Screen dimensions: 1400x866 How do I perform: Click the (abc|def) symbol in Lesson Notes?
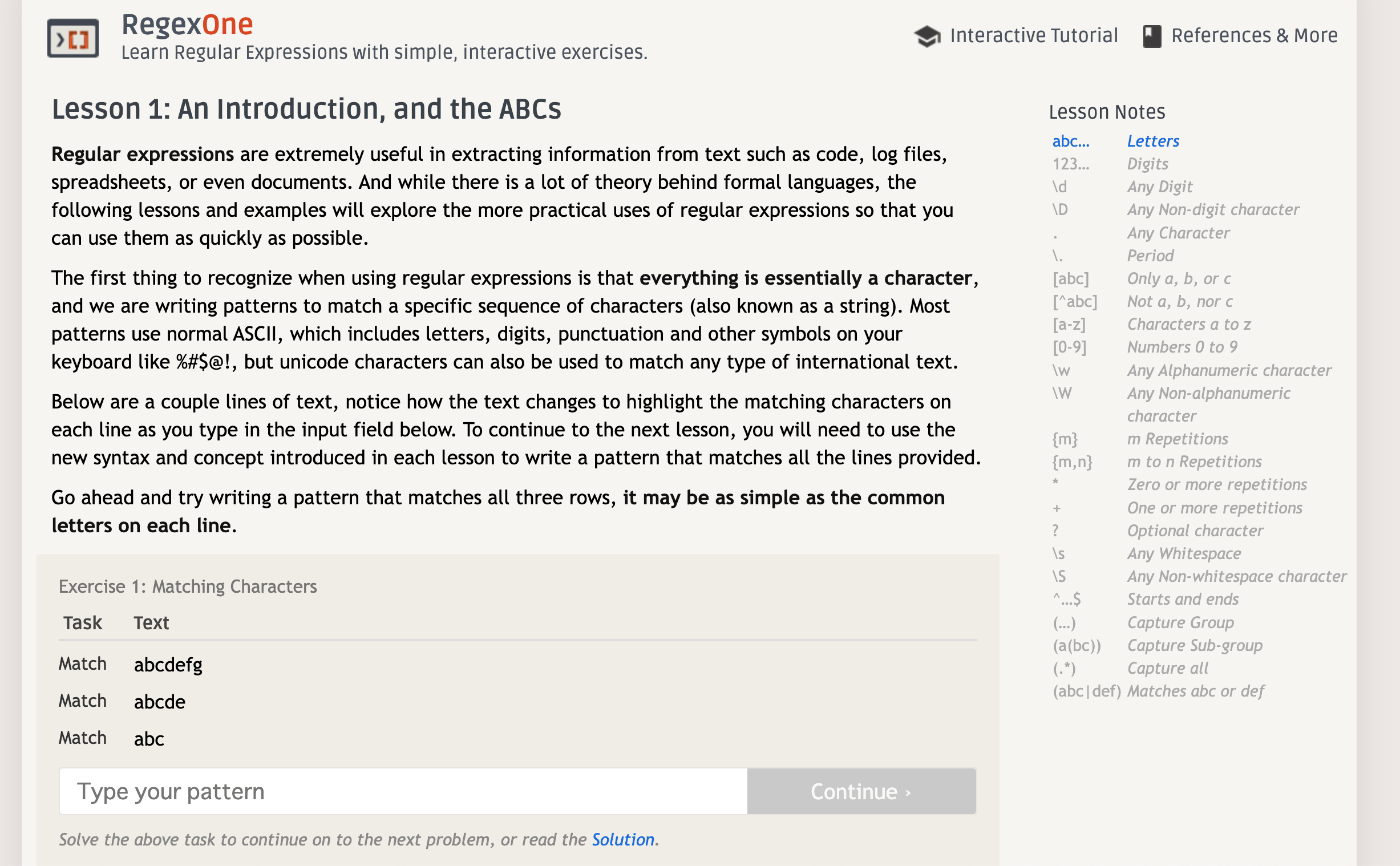click(x=1086, y=692)
